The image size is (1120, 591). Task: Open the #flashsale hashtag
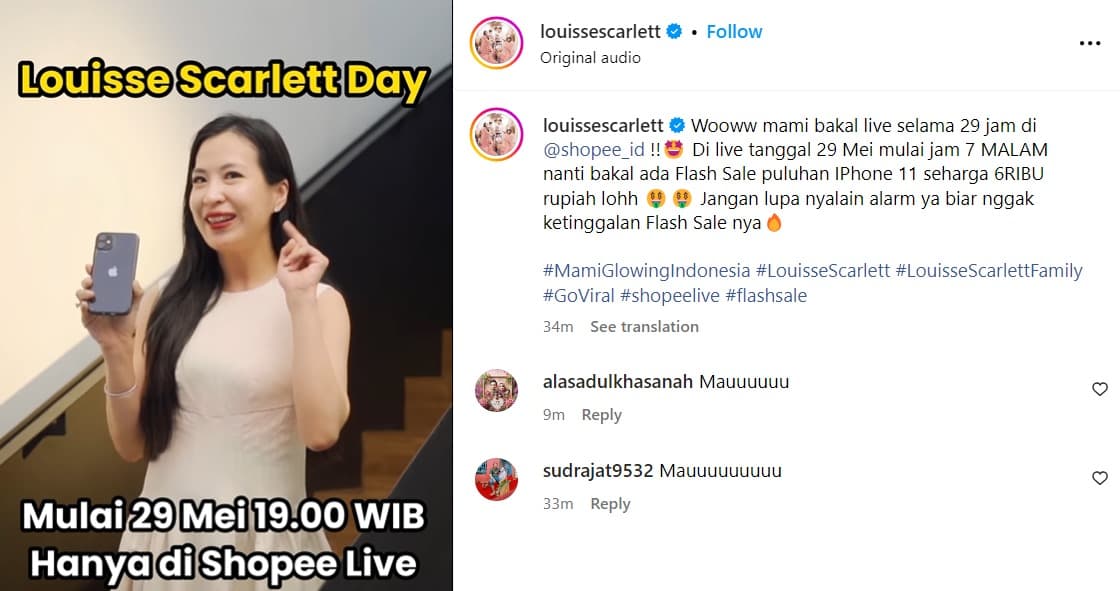pos(766,296)
